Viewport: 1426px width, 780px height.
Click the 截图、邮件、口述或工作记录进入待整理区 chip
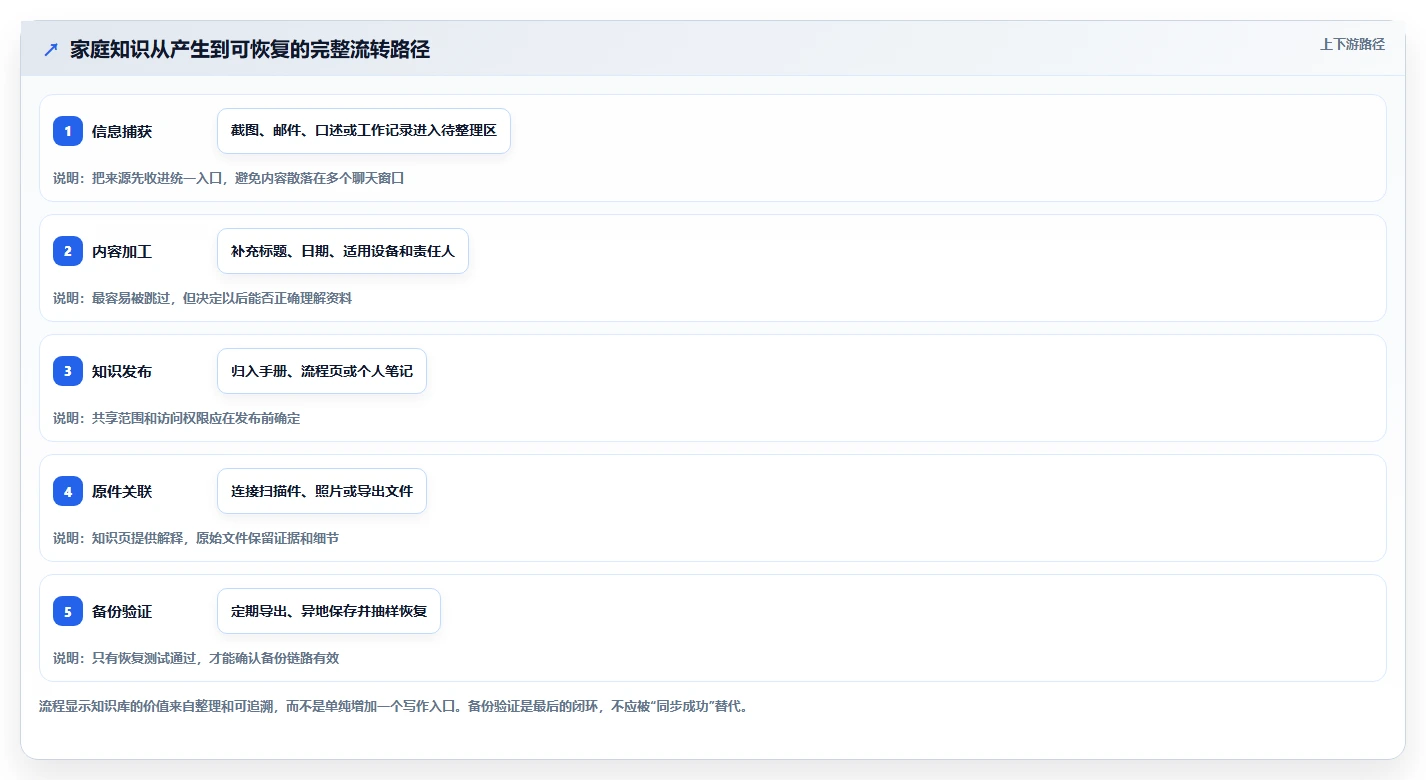coord(364,131)
